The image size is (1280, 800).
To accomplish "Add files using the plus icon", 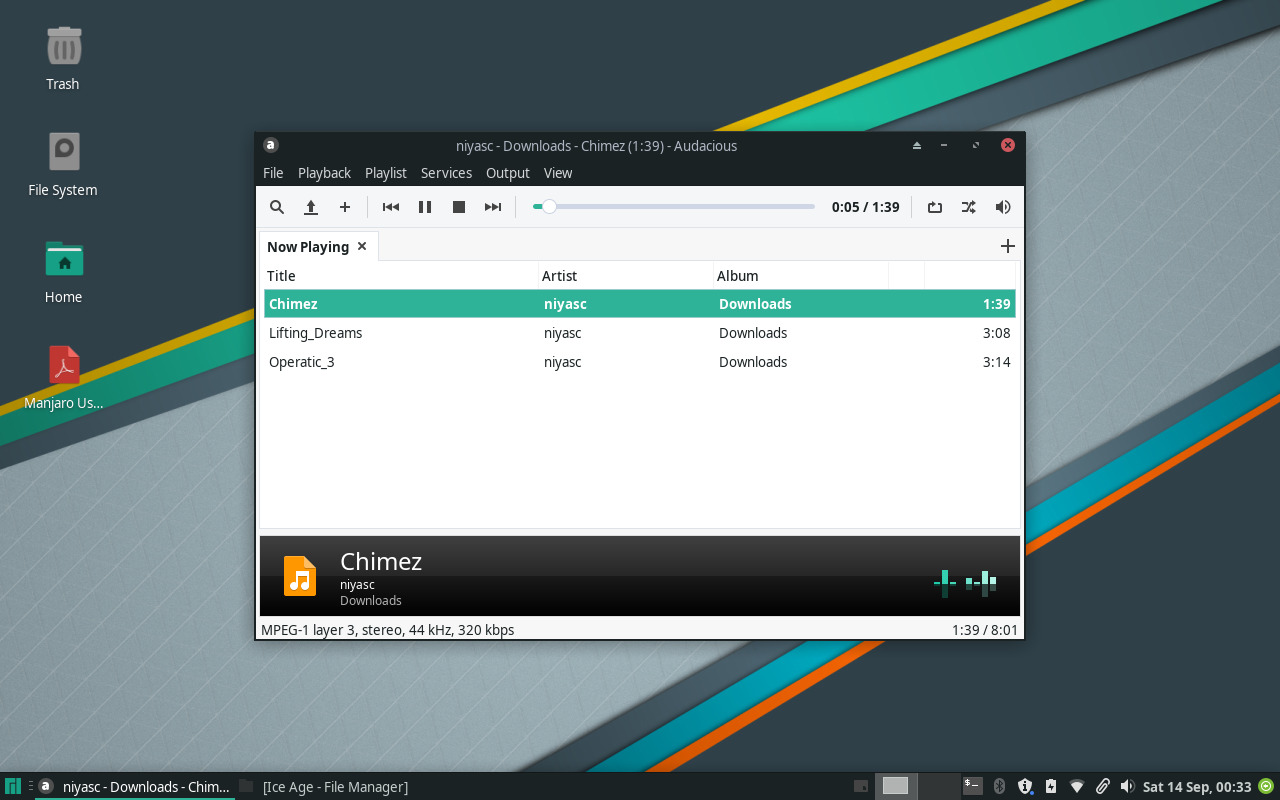I will coord(345,207).
